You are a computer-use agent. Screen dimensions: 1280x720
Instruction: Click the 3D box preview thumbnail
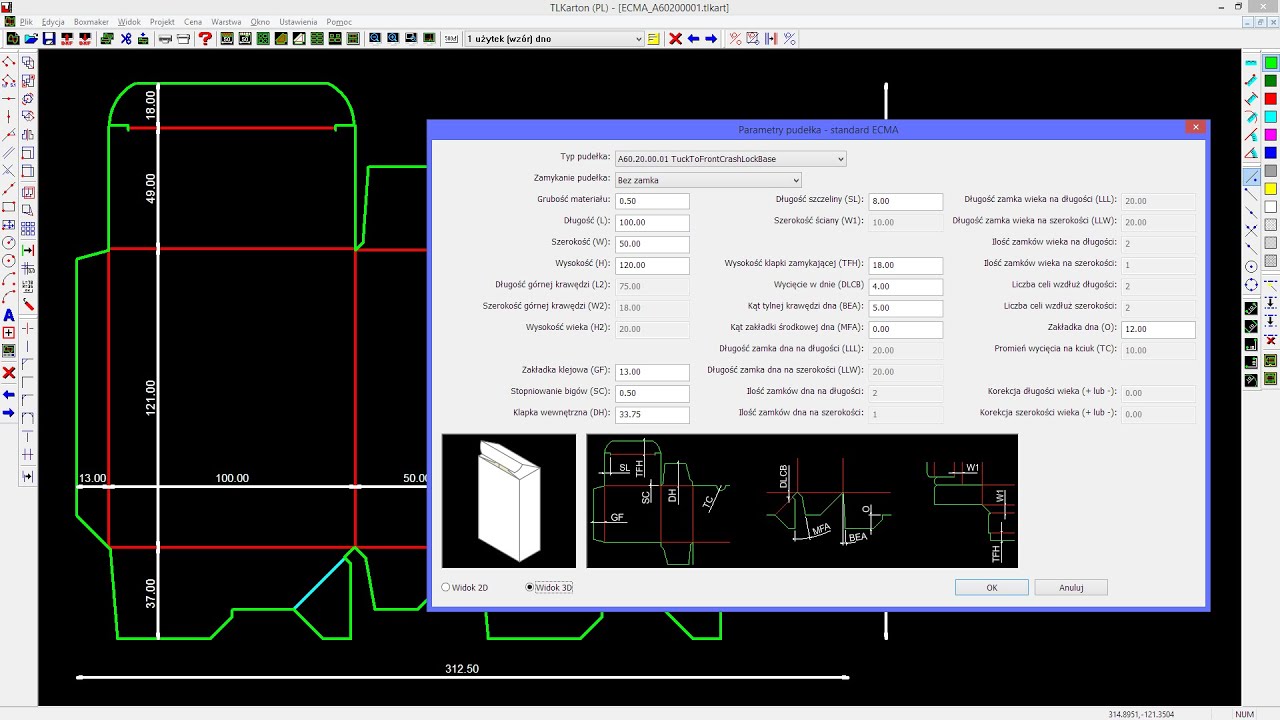pyautogui.click(x=509, y=500)
